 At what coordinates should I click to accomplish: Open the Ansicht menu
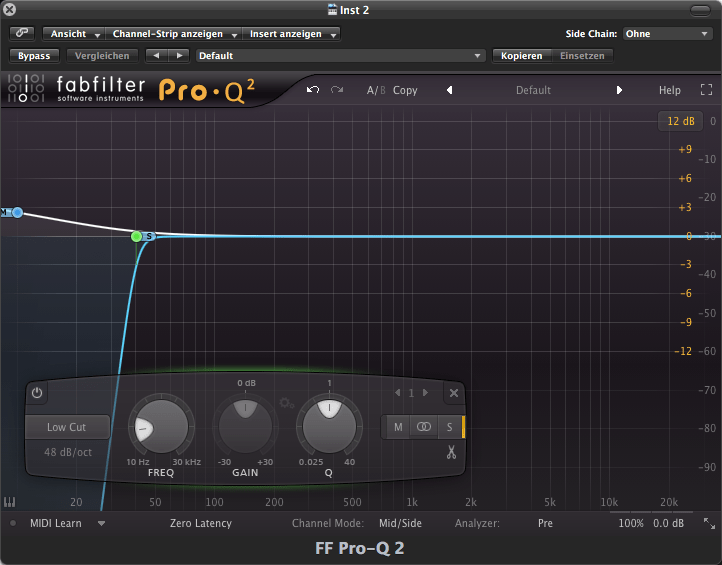pos(73,34)
